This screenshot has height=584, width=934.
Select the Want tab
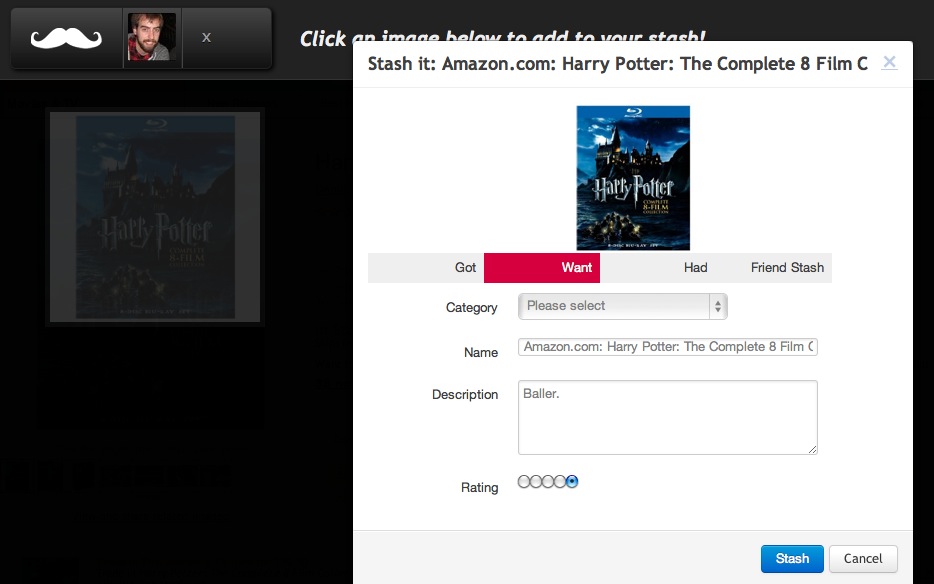[x=542, y=268]
